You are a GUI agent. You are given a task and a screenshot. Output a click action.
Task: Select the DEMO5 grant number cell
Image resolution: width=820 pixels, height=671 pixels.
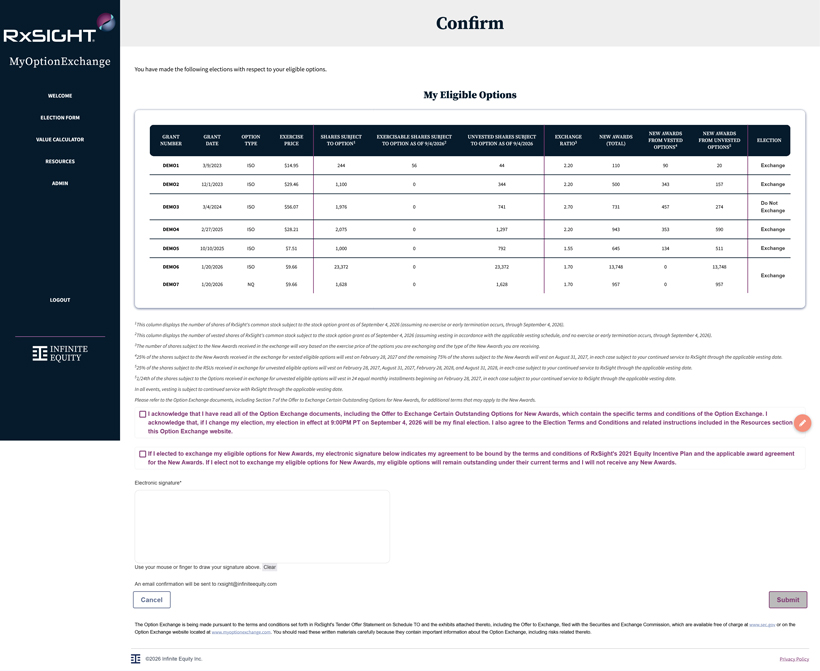coord(170,249)
